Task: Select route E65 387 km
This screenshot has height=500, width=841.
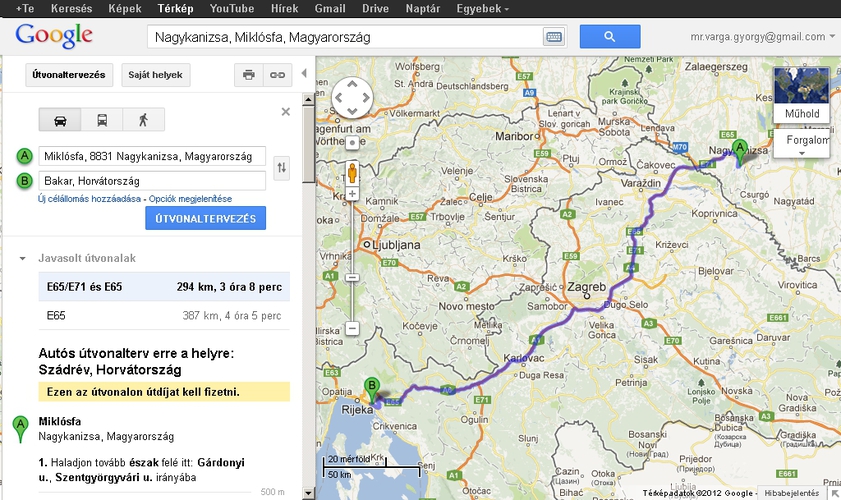Action: click(164, 315)
